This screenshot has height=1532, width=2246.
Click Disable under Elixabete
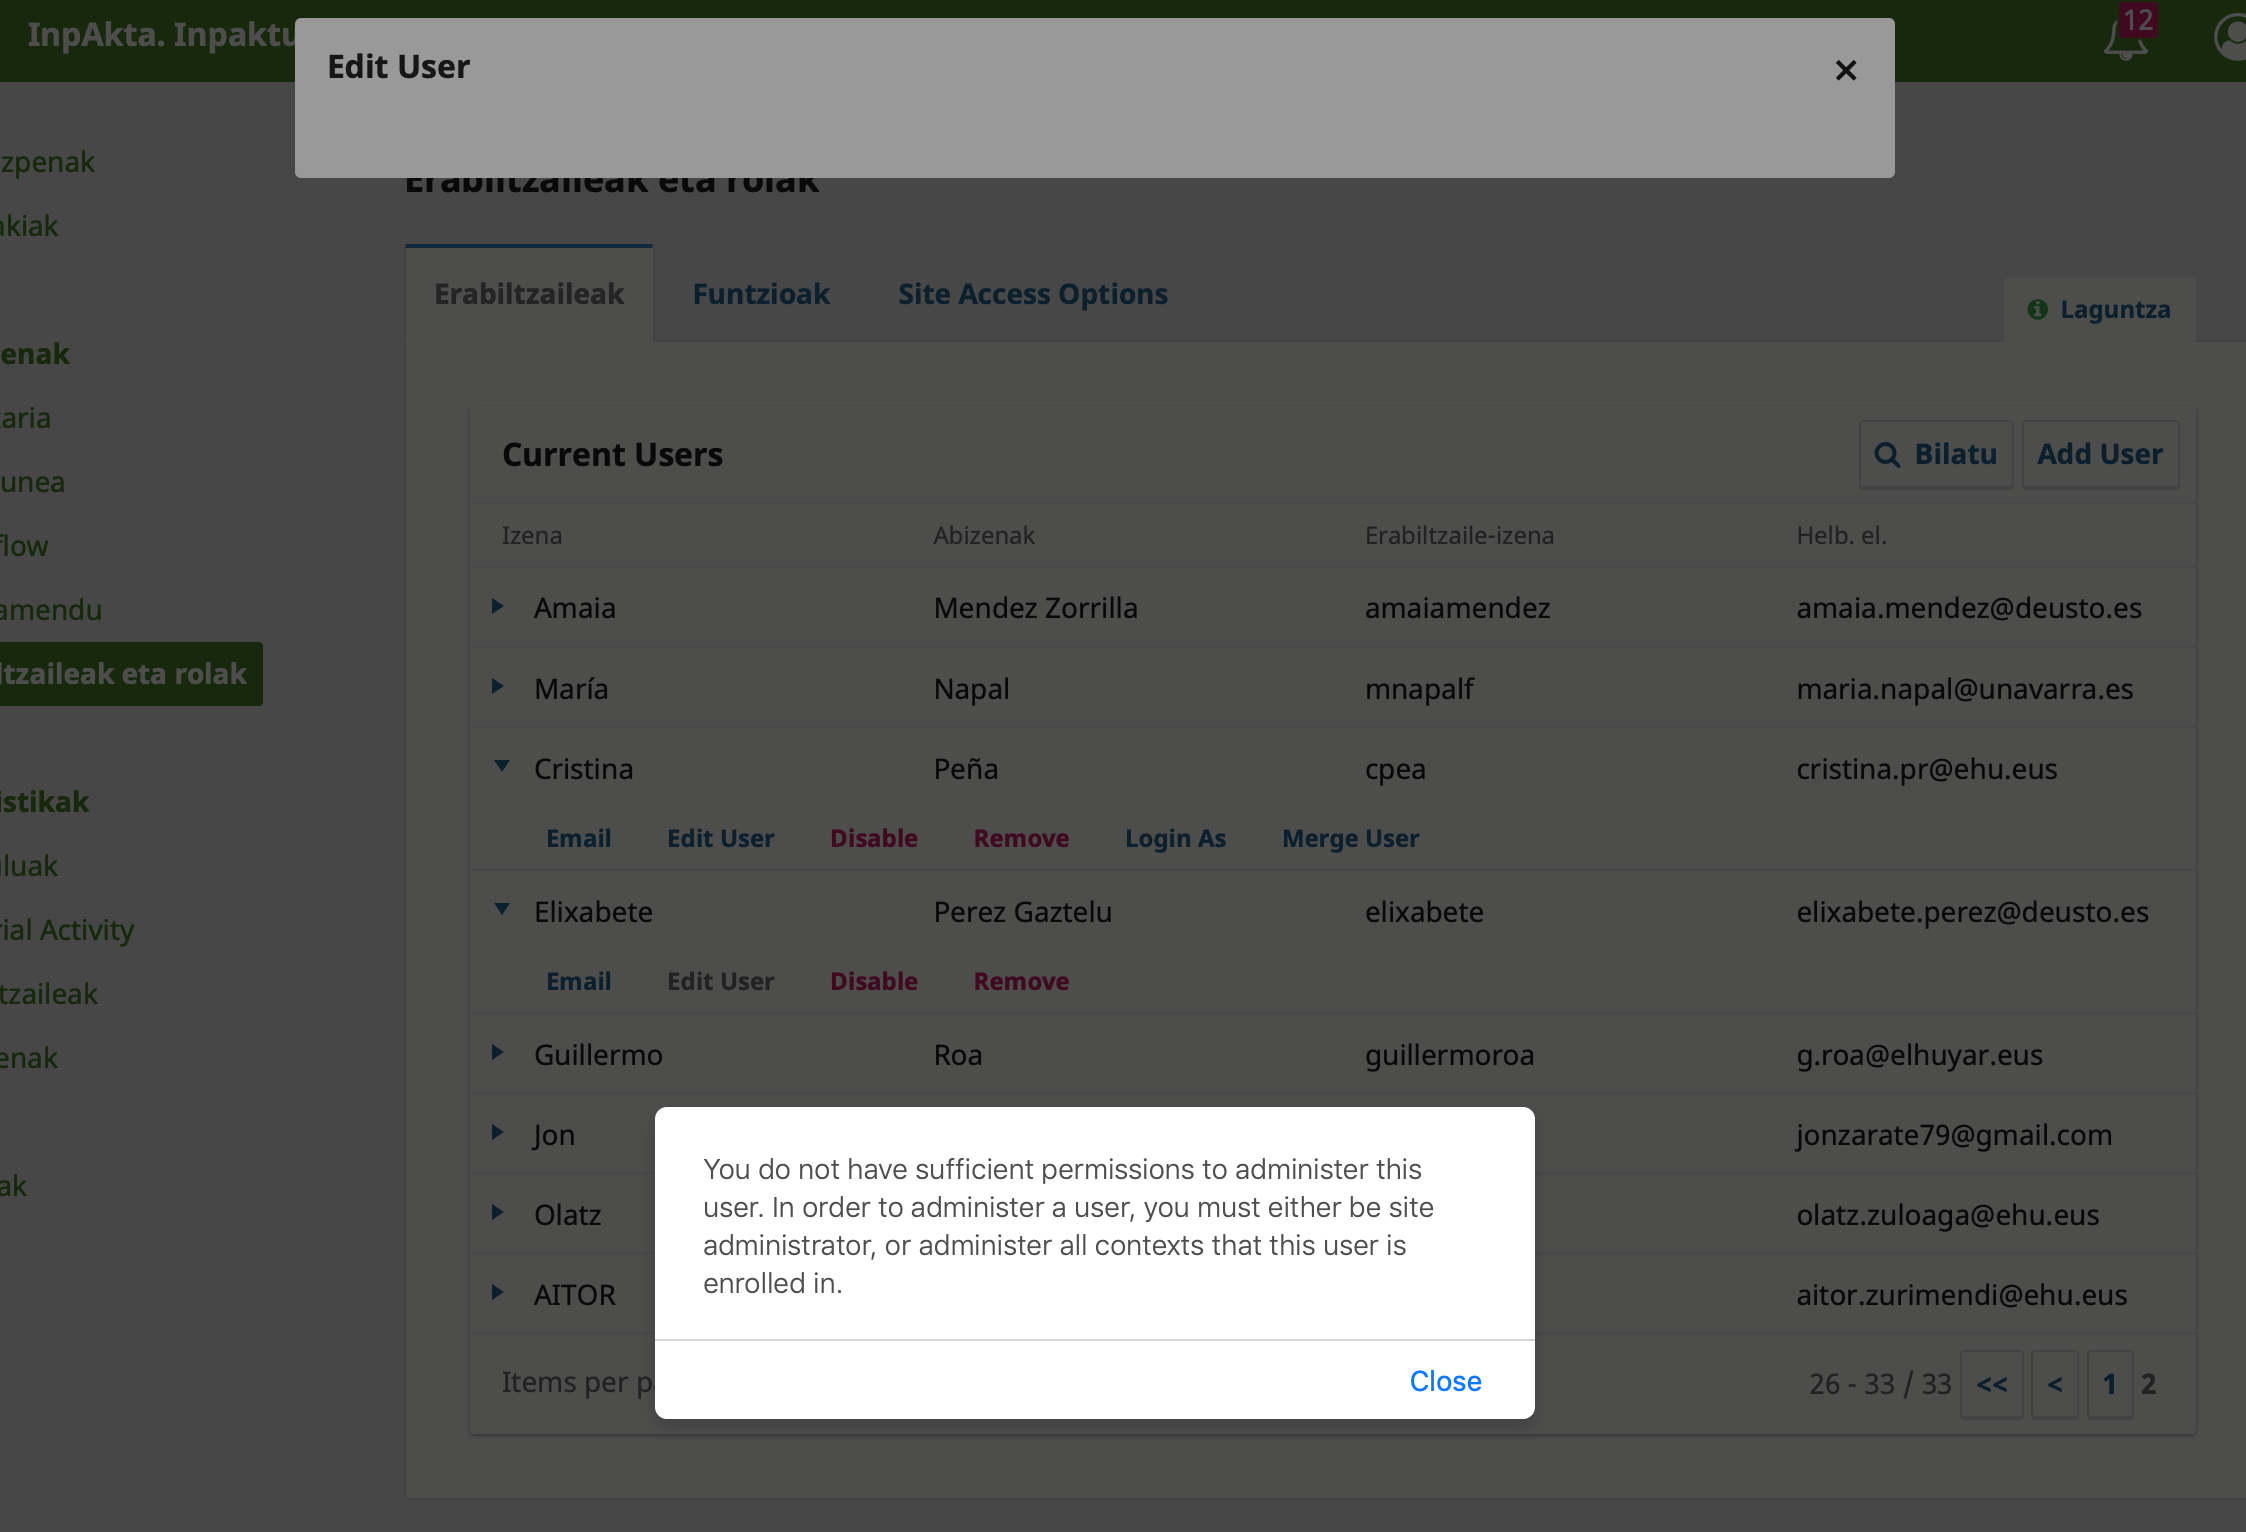click(x=873, y=981)
